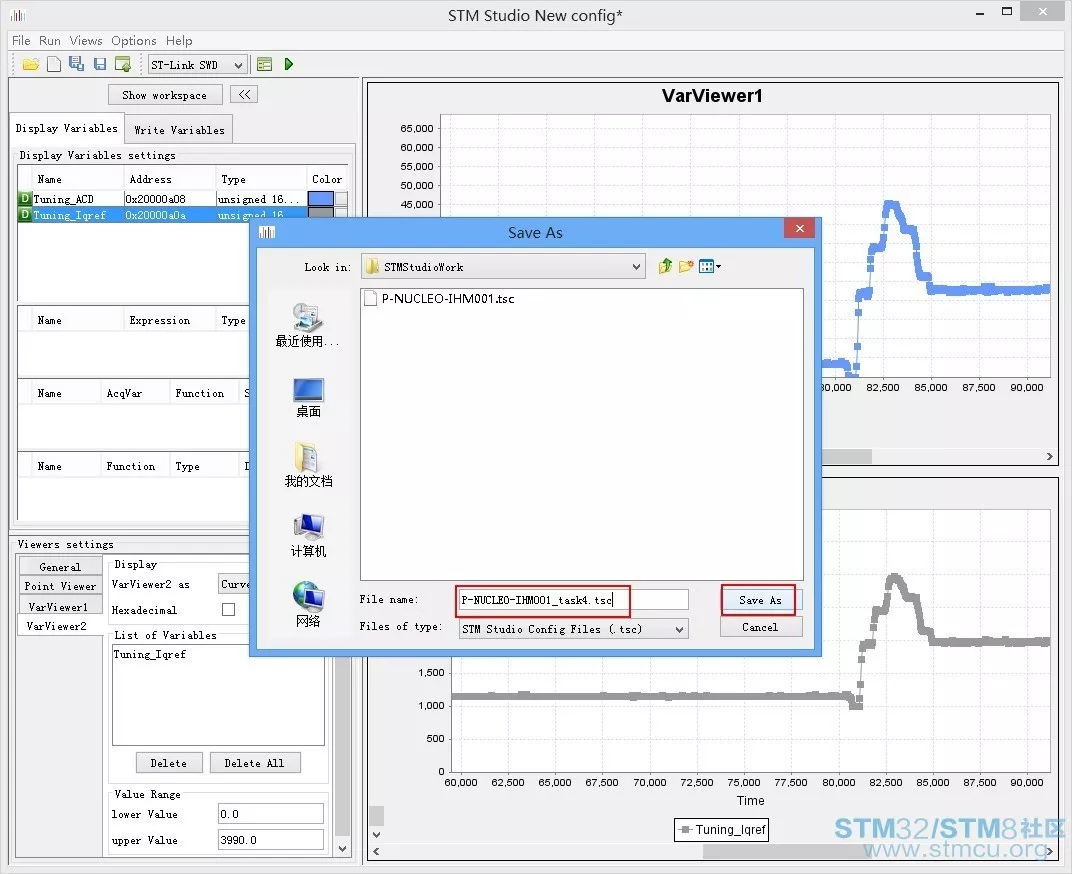The width and height of the screenshot is (1072, 874).
Task: Click the Delete button under List of Variables
Action: 168,763
